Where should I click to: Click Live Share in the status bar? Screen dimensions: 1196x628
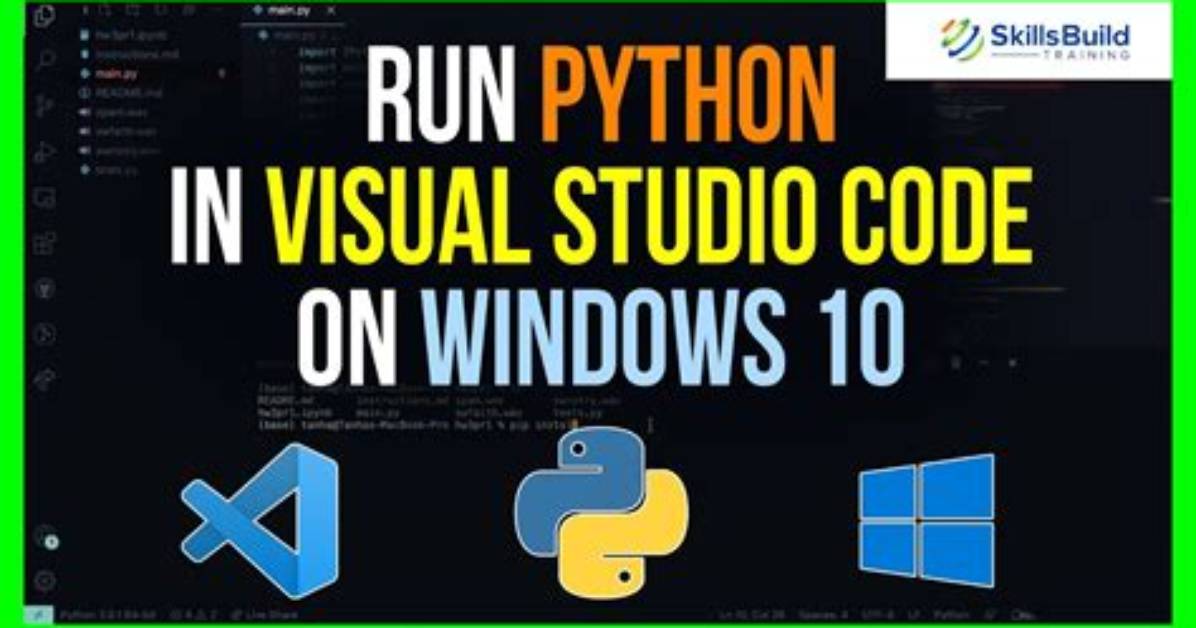point(264,614)
